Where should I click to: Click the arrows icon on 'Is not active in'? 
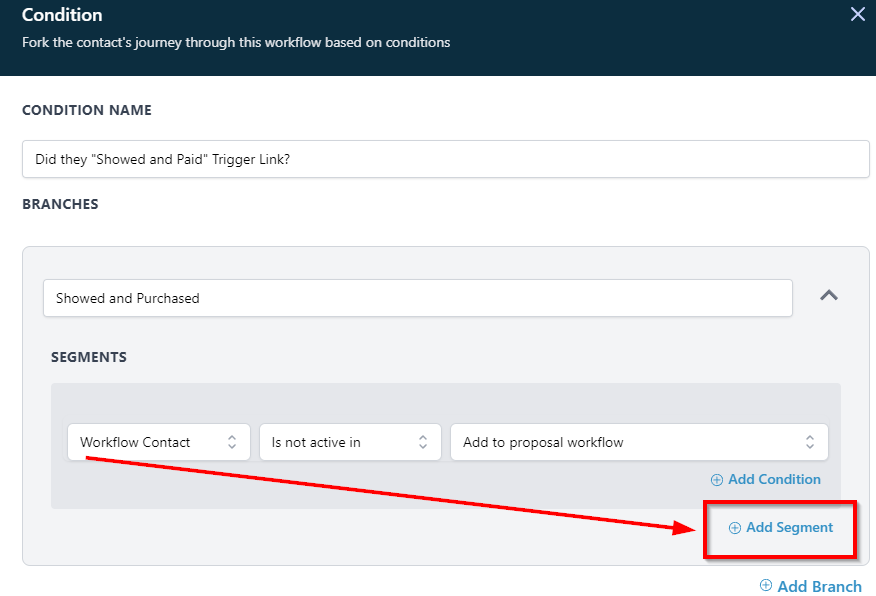[423, 442]
